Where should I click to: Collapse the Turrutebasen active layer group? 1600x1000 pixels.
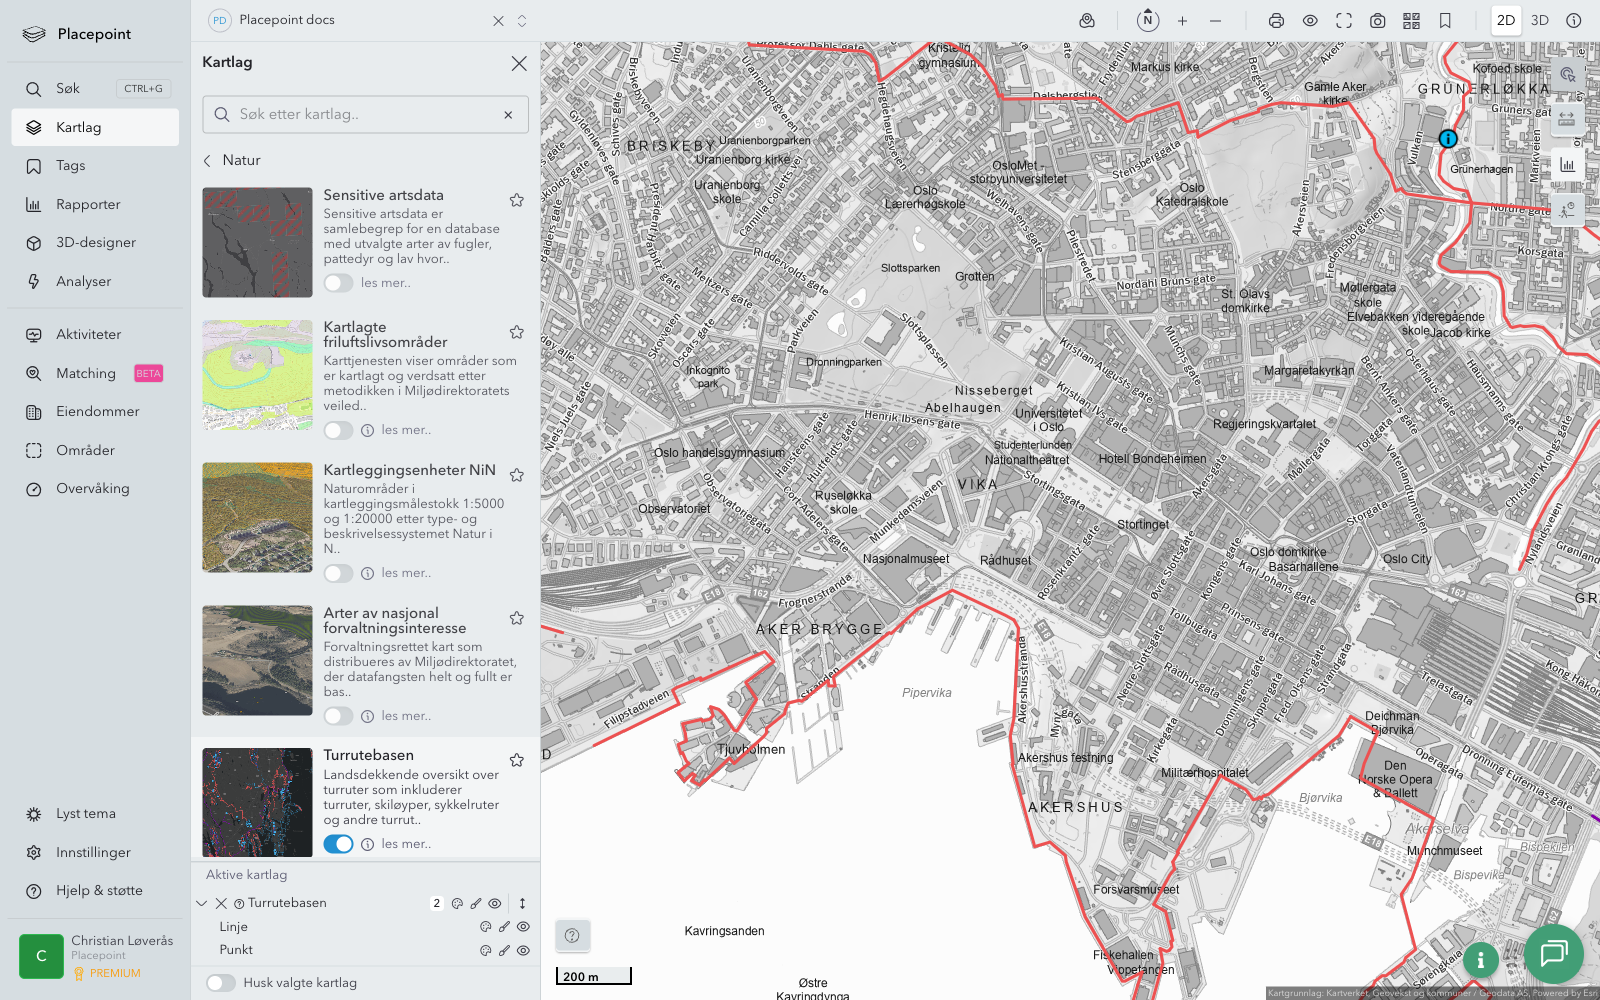(202, 903)
